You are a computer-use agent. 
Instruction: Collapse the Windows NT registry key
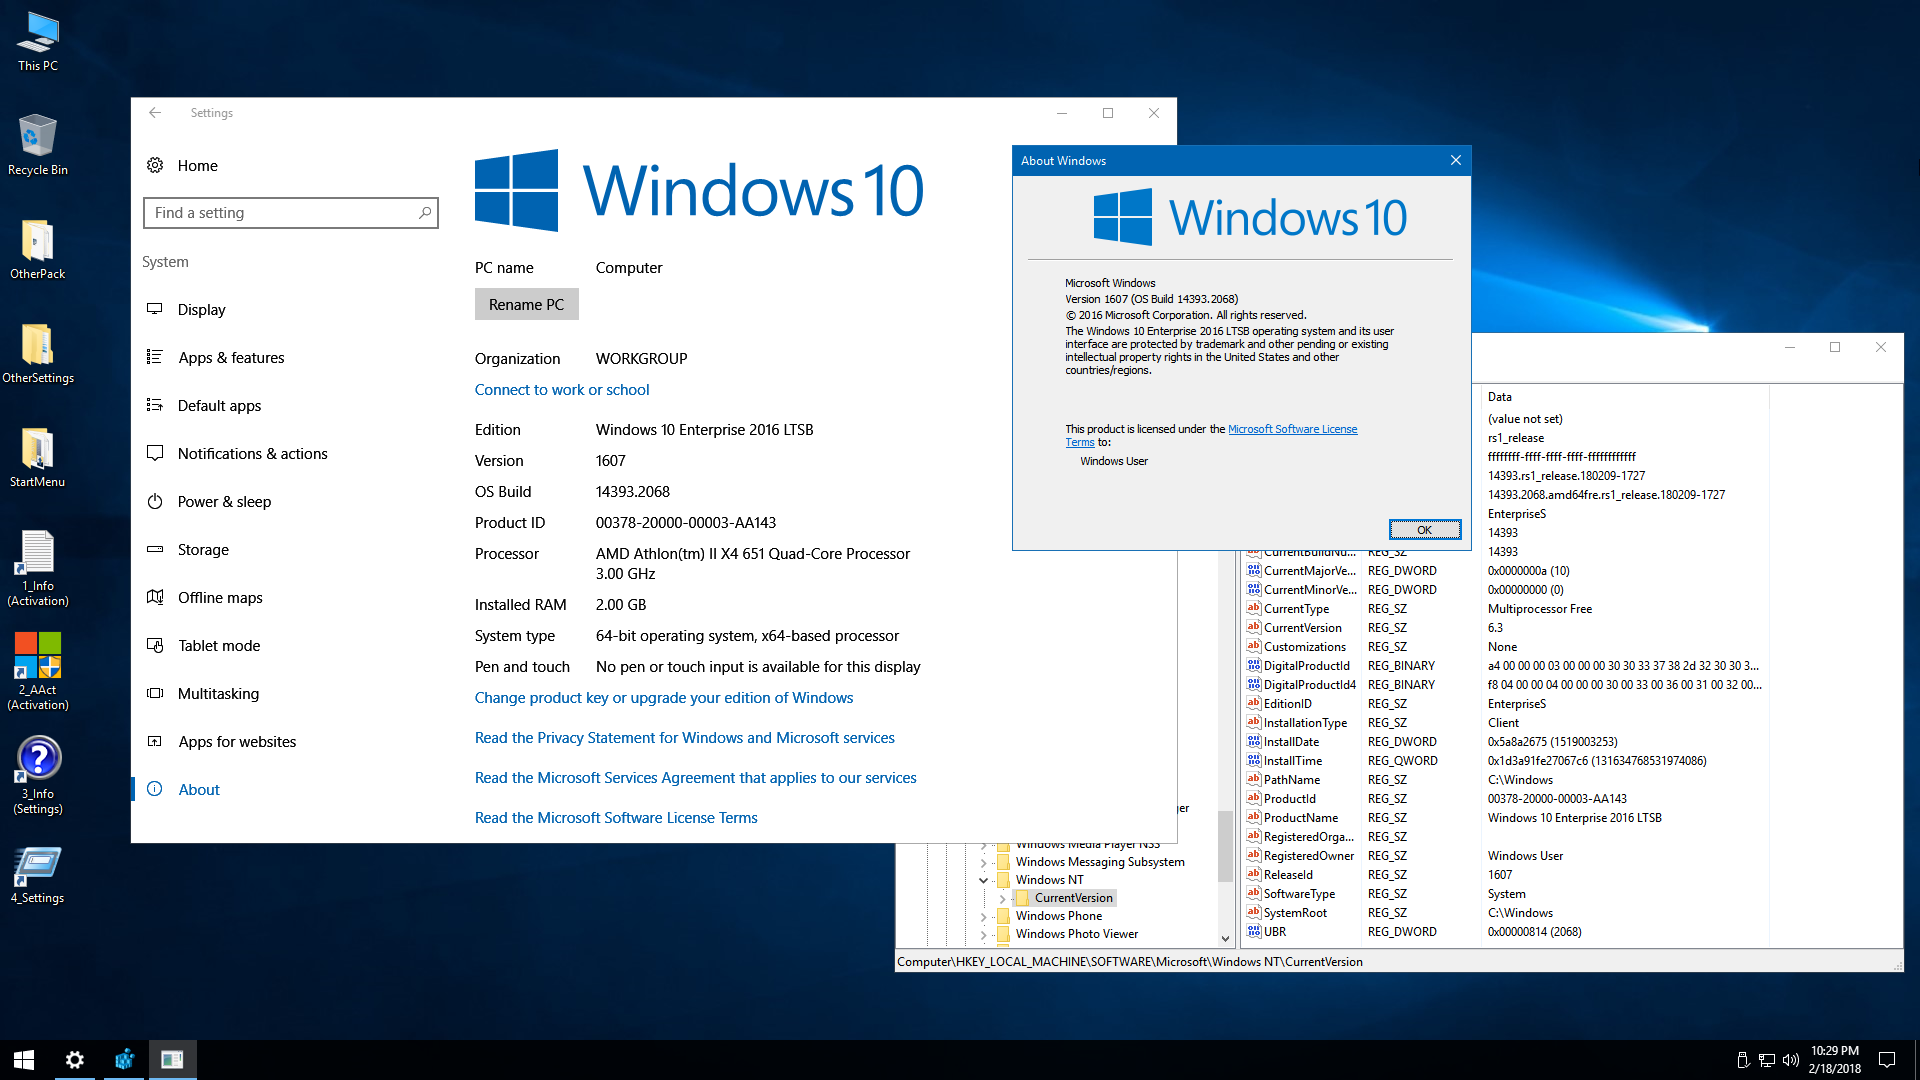coord(984,880)
